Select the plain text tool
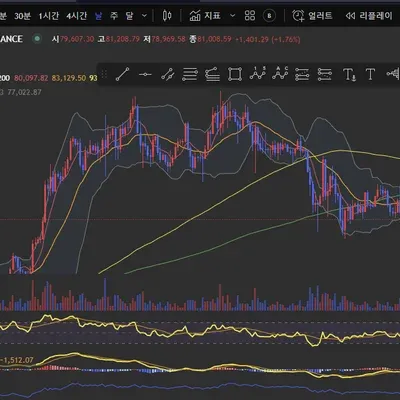 point(370,74)
